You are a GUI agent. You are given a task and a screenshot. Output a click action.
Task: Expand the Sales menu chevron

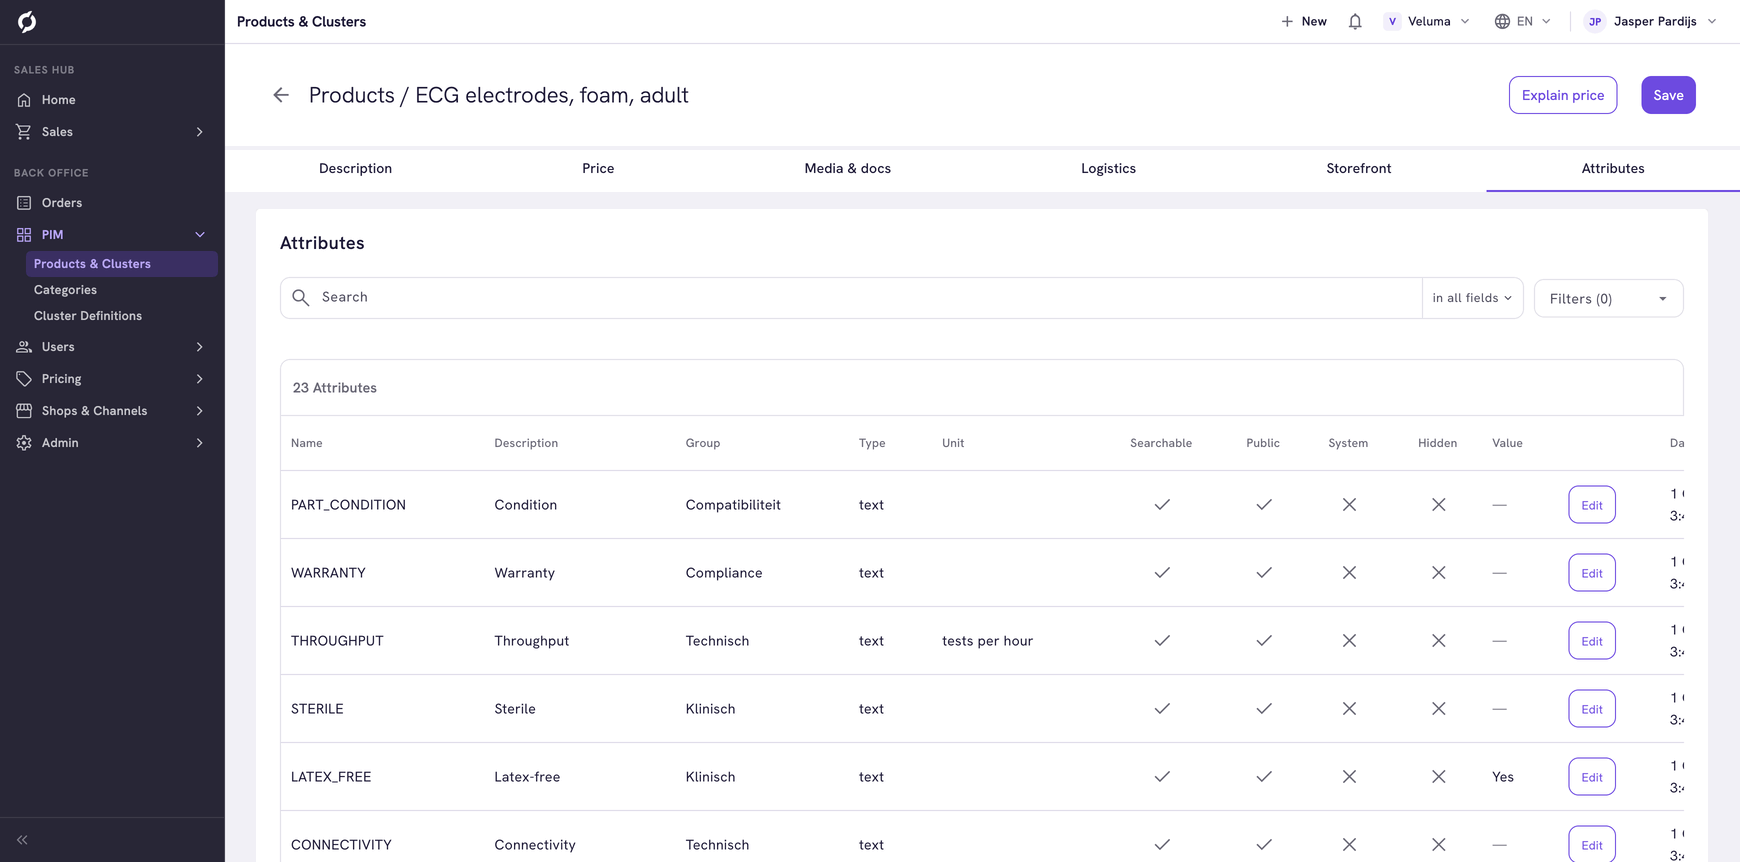[x=200, y=132]
